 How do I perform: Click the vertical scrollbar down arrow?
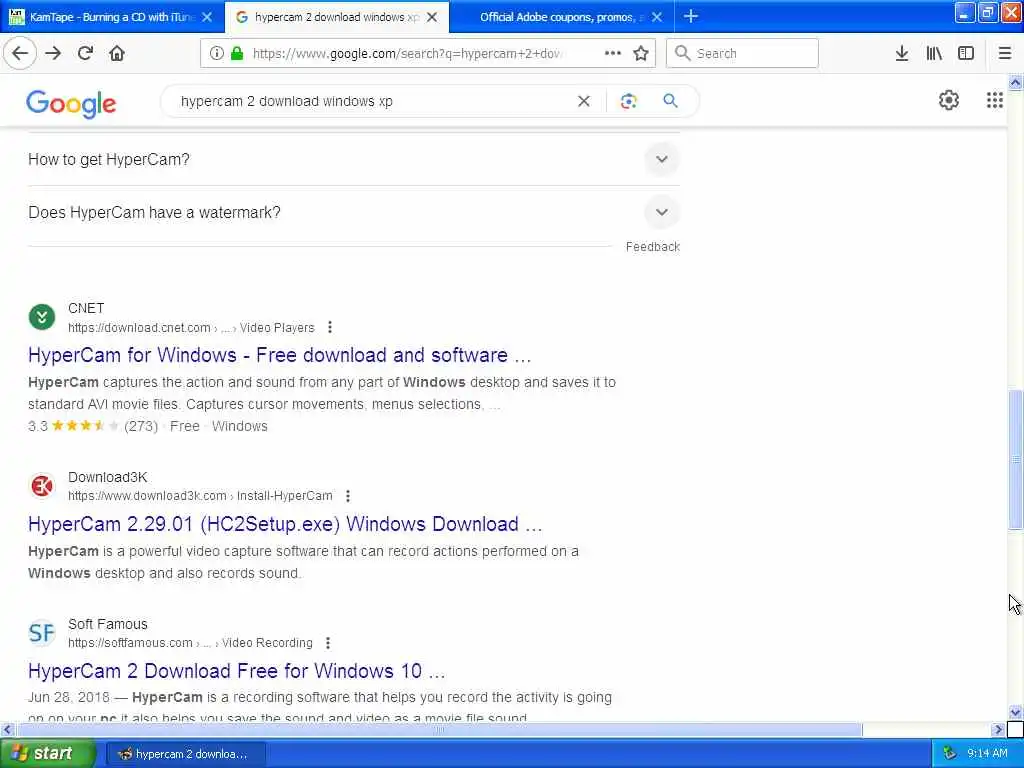(1015, 712)
